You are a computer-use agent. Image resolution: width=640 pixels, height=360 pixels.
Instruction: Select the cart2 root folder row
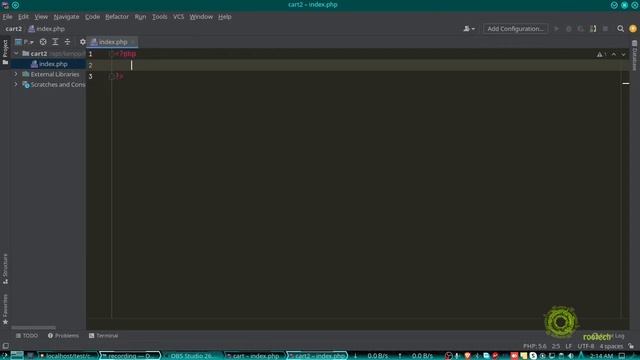(49, 53)
